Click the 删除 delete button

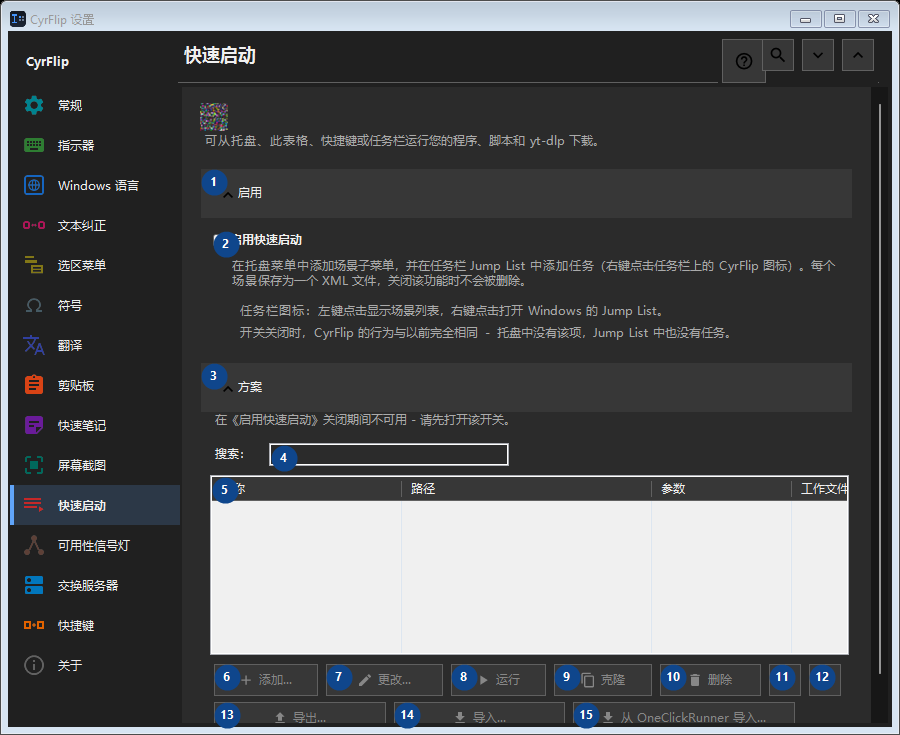[x=711, y=680]
